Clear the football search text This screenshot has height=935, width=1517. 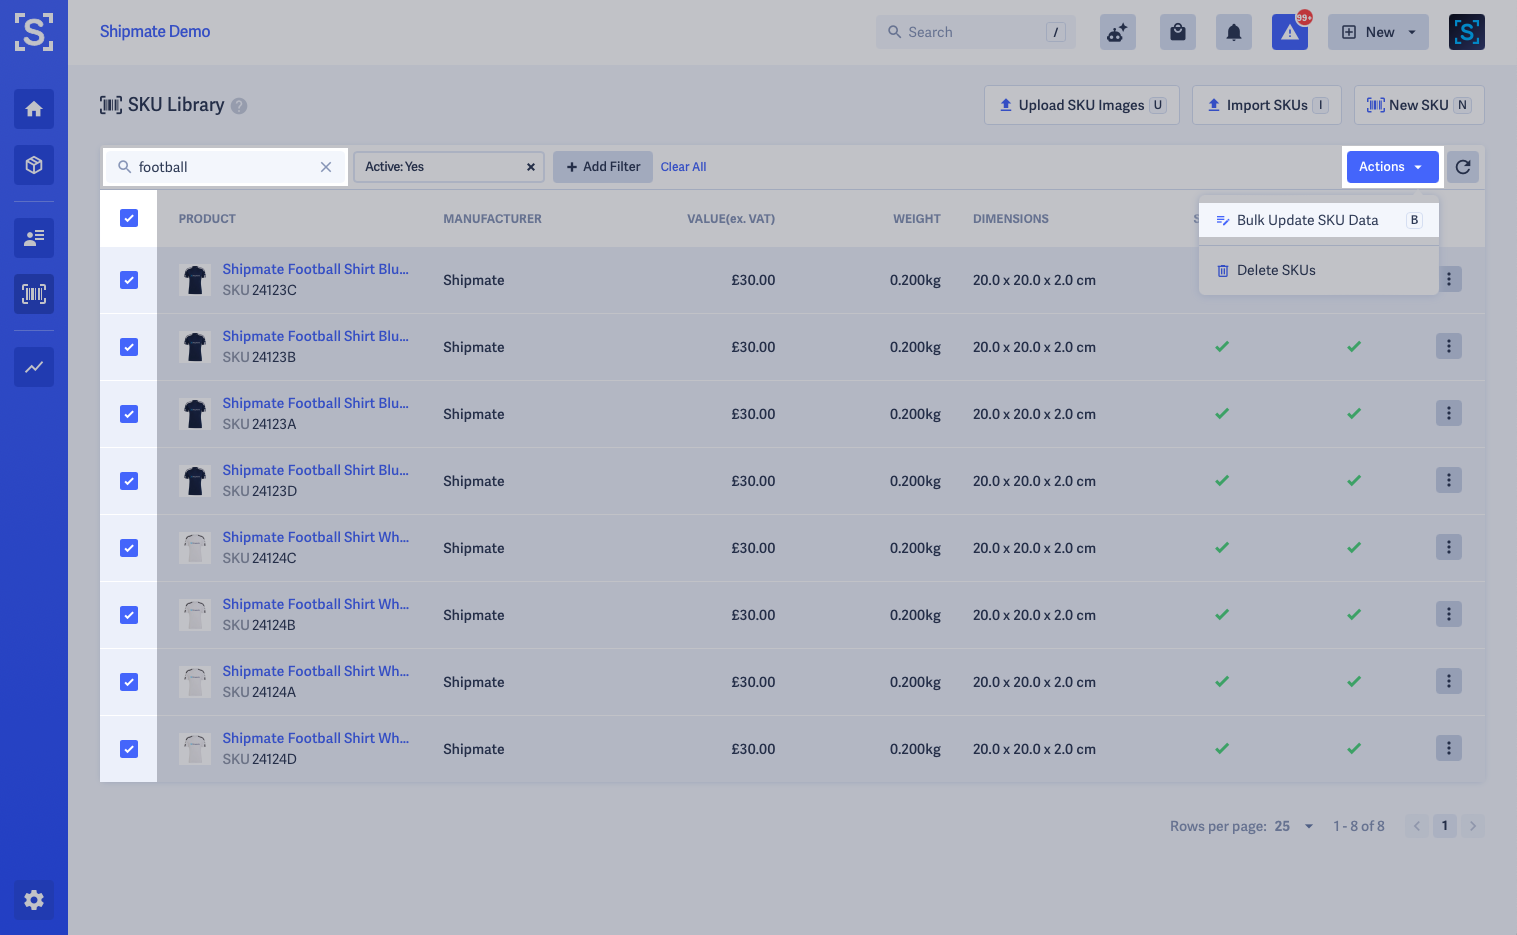tap(326, 167)
